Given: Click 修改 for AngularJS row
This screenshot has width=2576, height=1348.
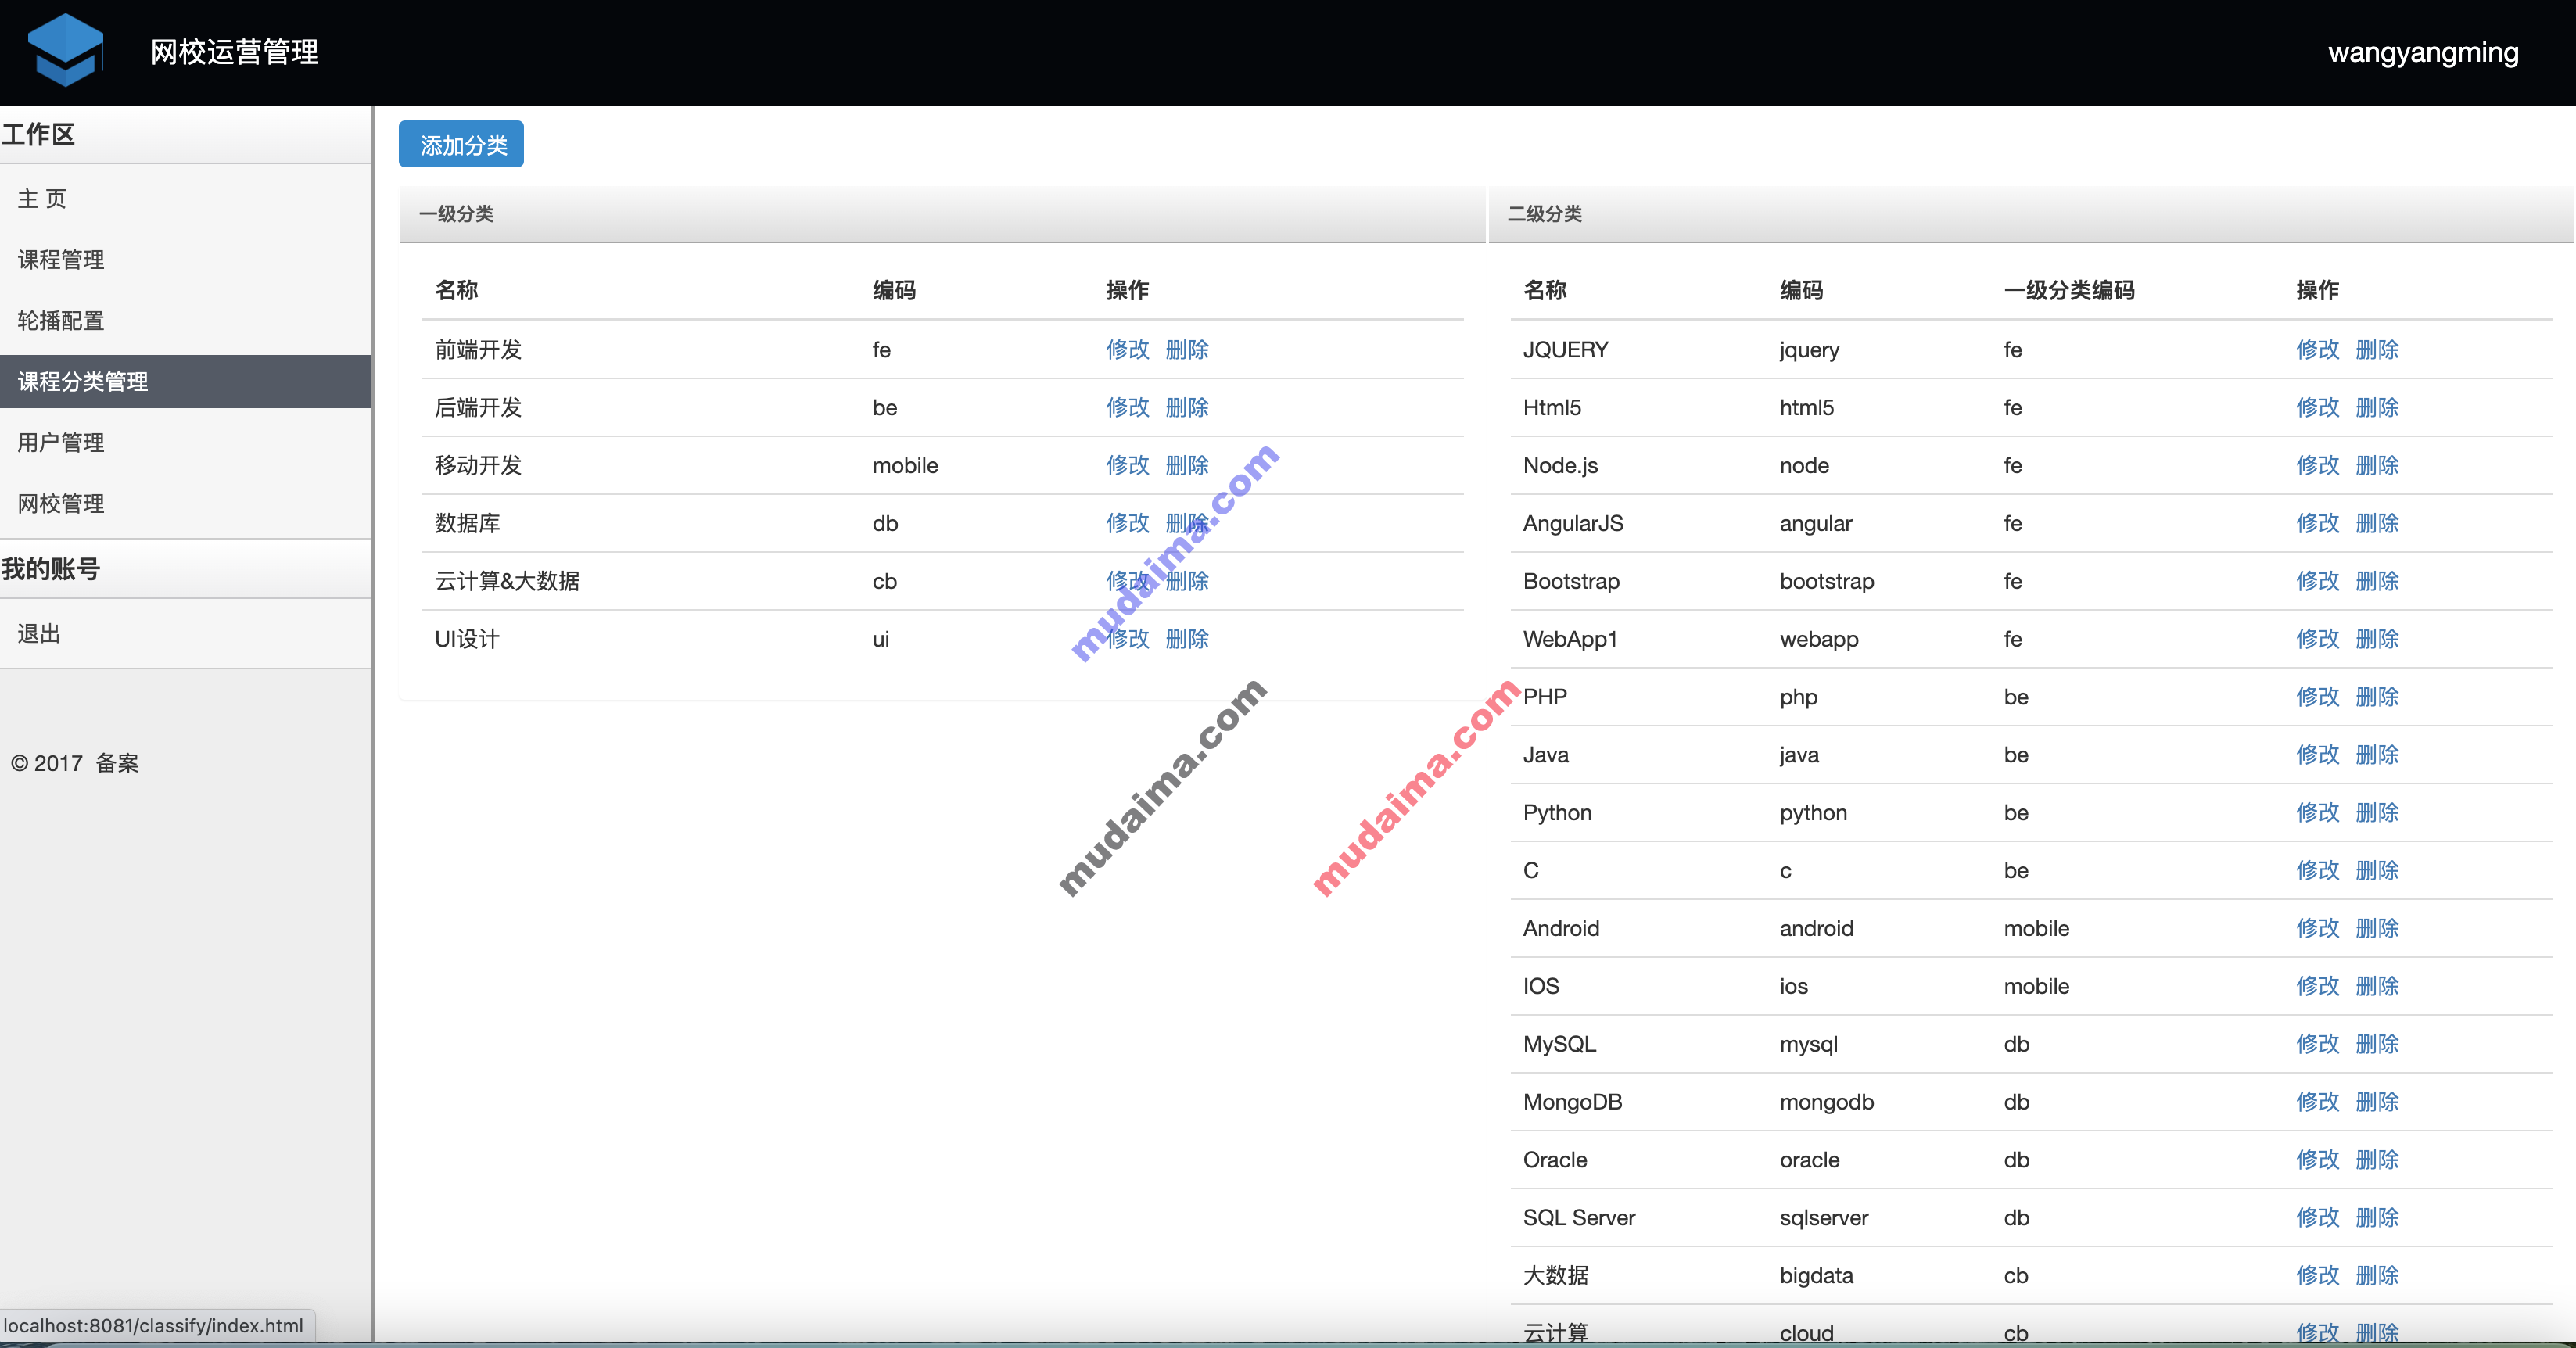Looking at the screenshot, I should 2317,524.
